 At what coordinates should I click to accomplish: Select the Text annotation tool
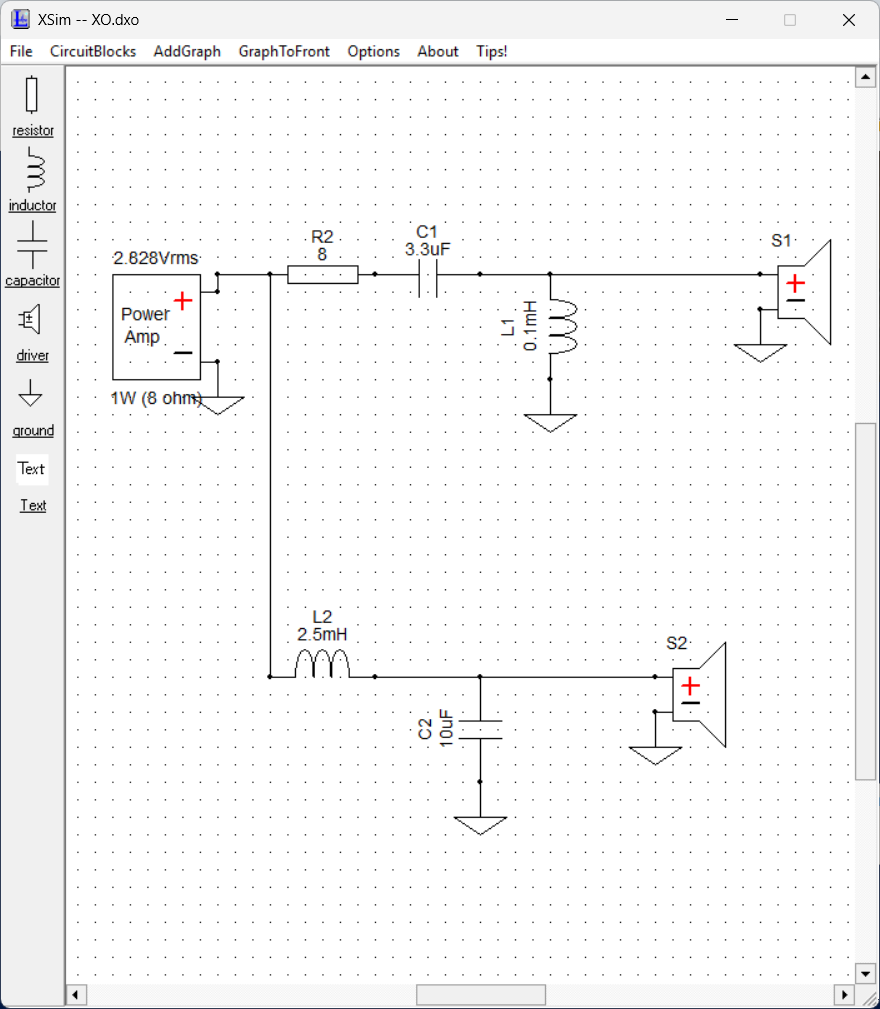click(32, 469)
